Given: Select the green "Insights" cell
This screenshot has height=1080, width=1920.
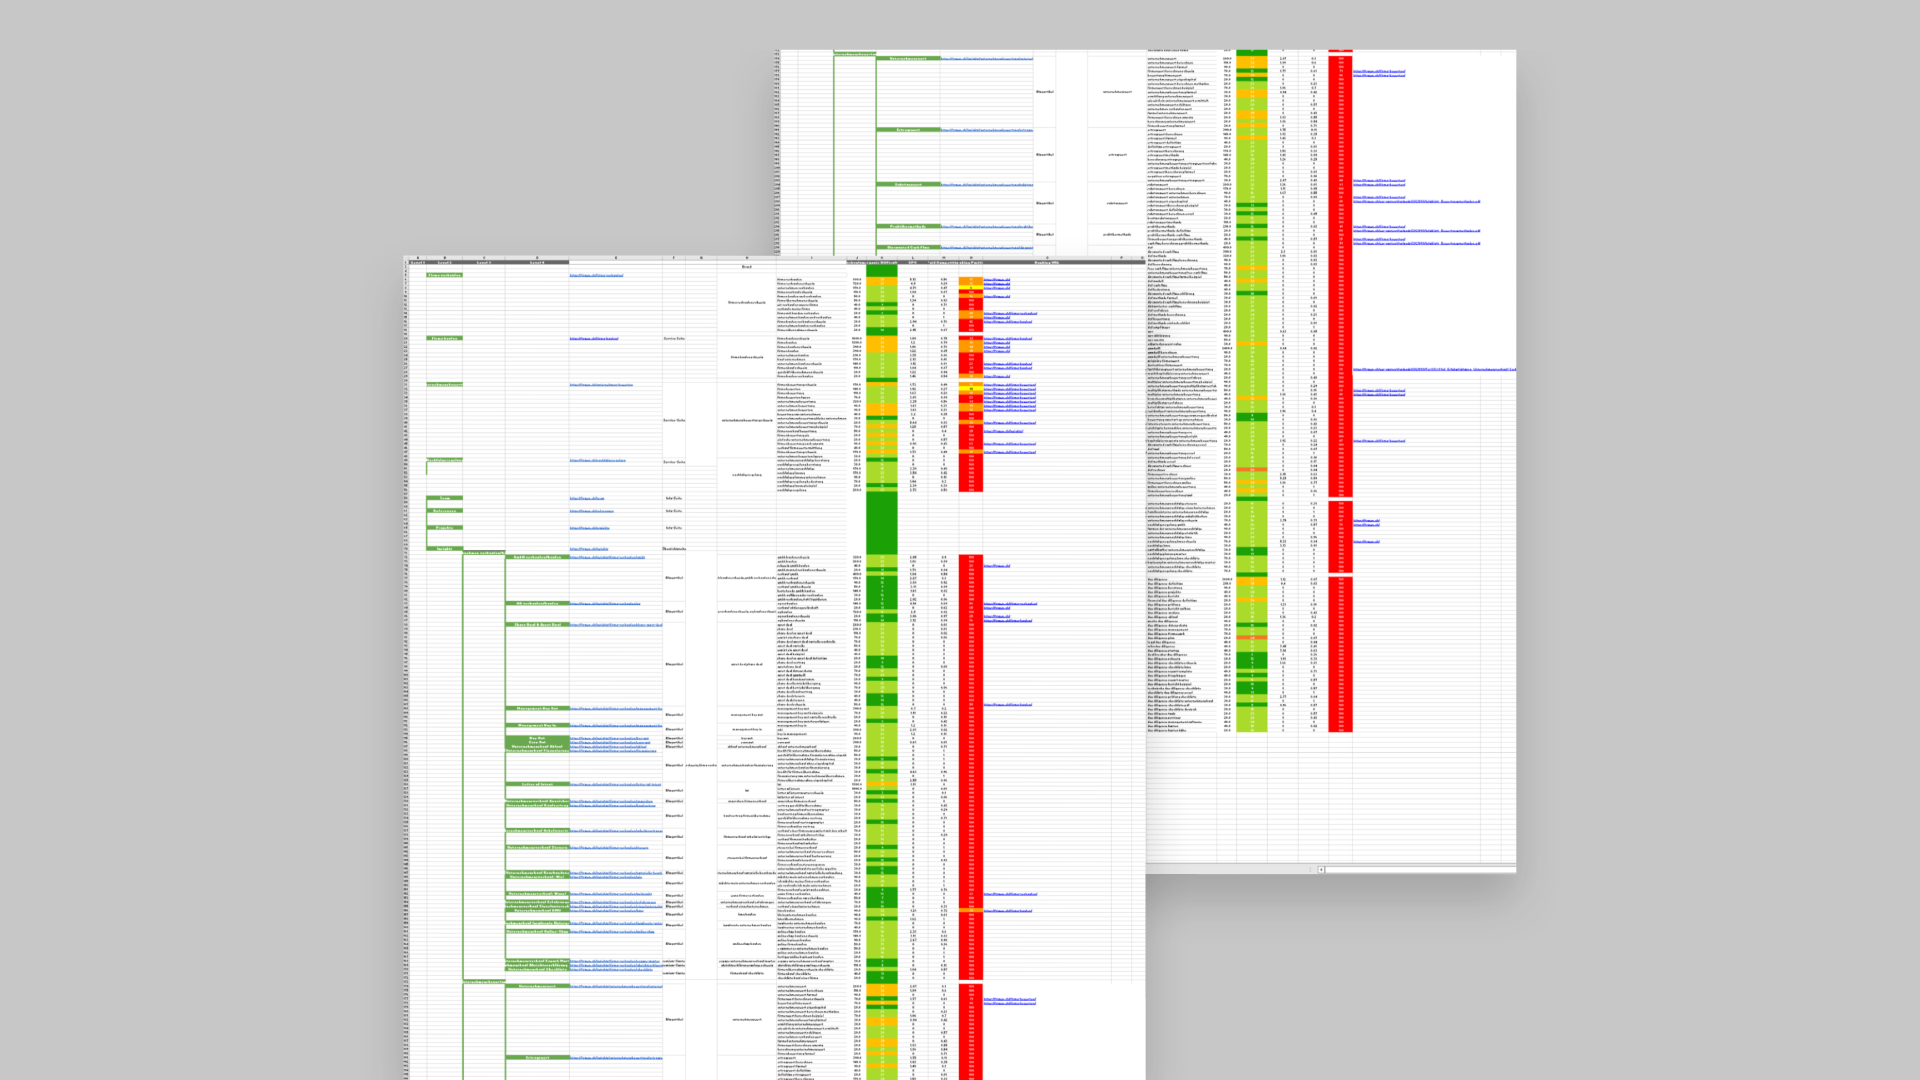Looking at the screenshot, I should point(444,549).
